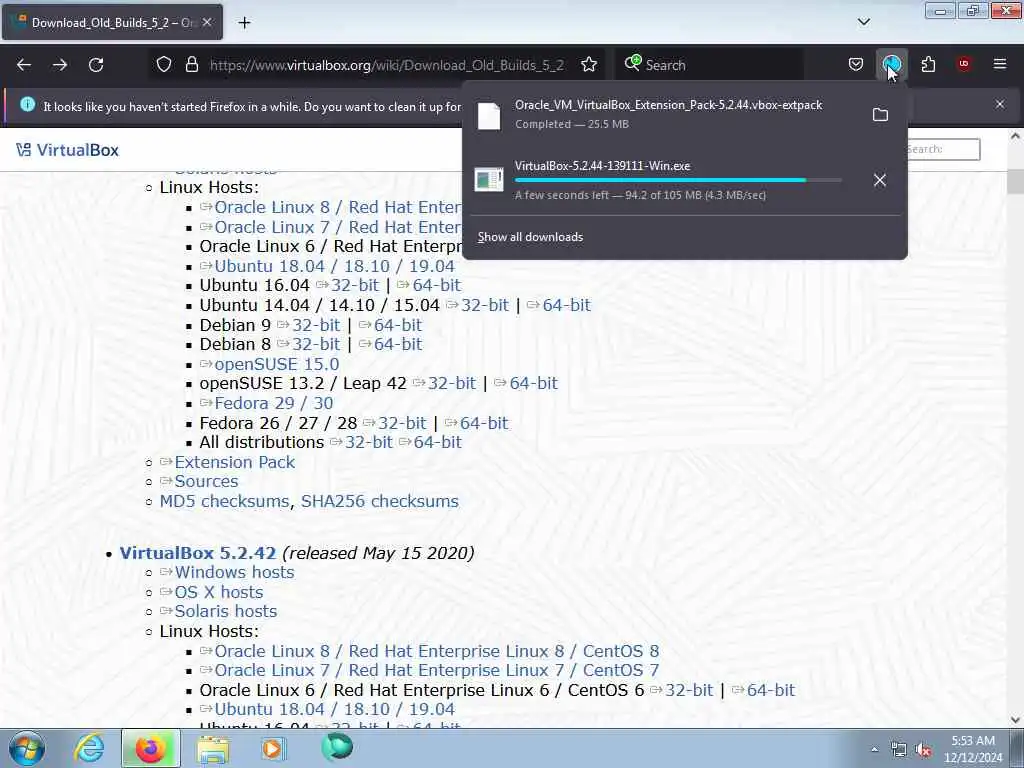Select the Download_Old_Builds_5_2 browser tab

point(112,22)
